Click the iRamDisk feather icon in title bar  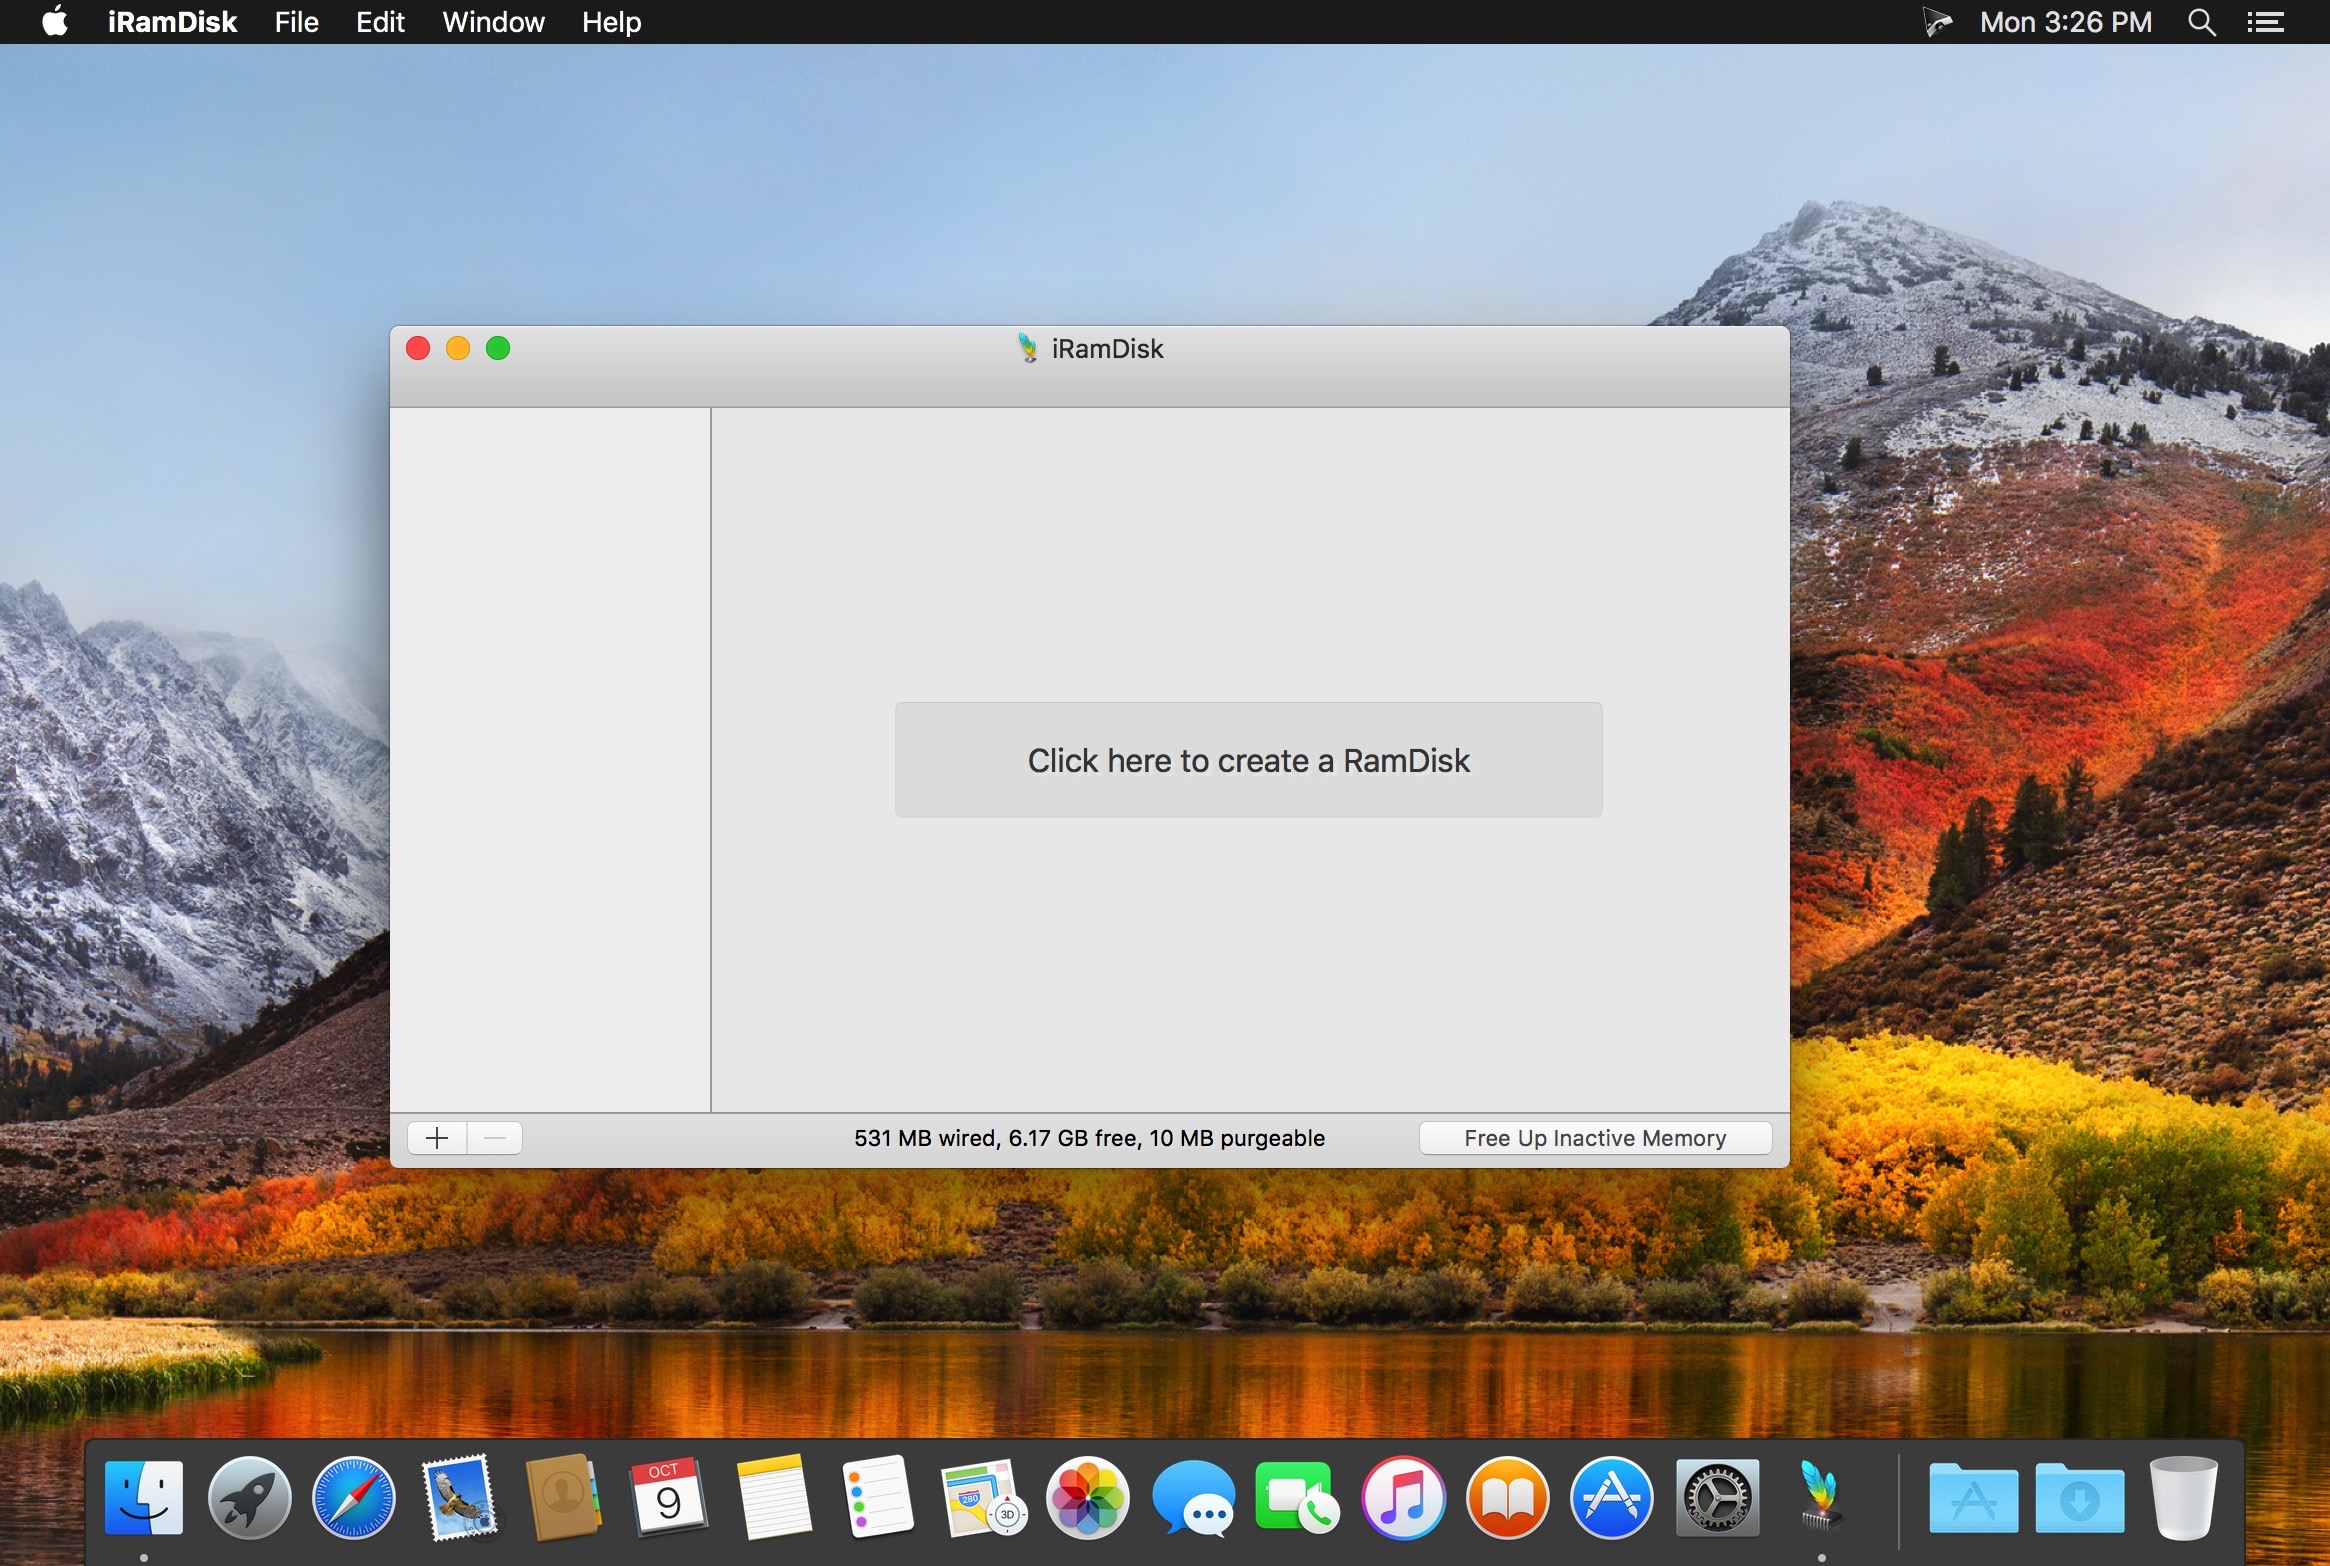[x=1027, y=348]
